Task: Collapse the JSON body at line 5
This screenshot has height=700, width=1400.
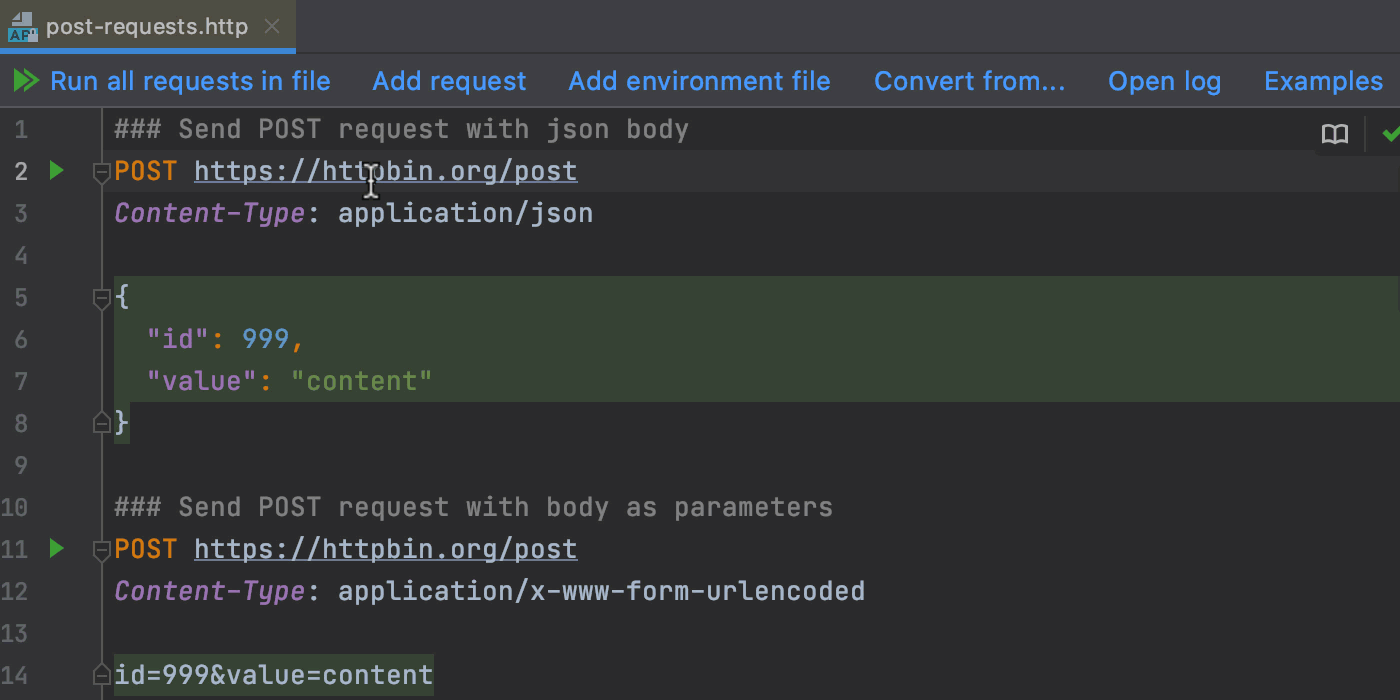Action: pyautogui.click(x=101, y=298)
